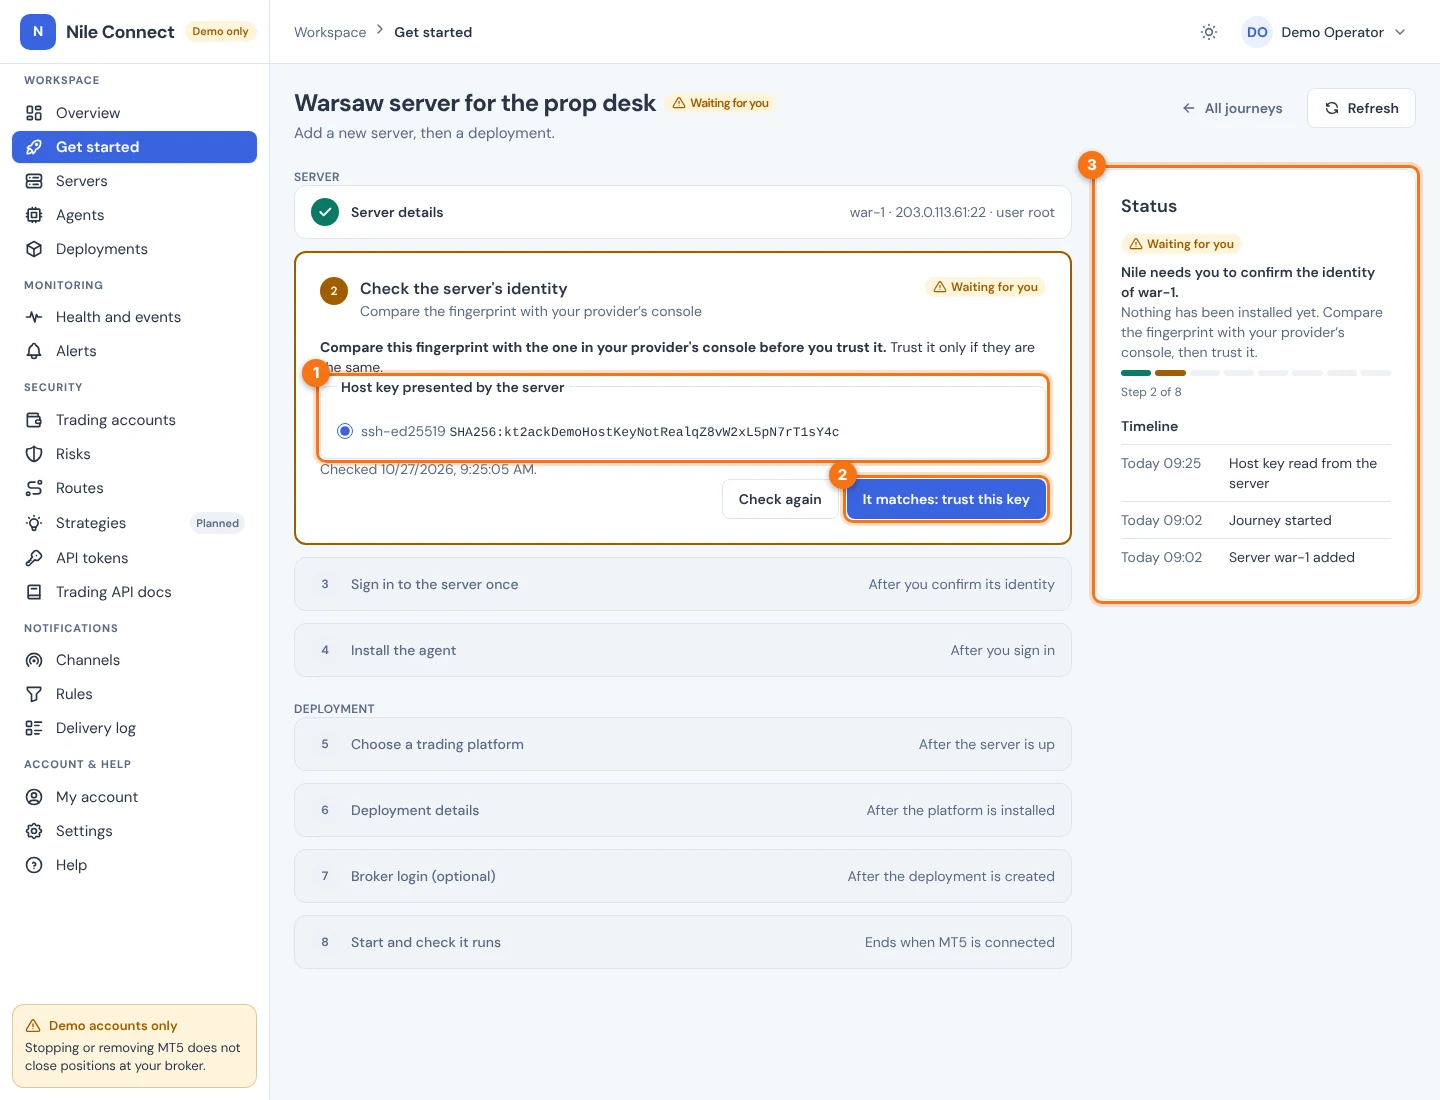Click the Check again button
Viewport: 1440px width, 1100px height.
point(780,499)
